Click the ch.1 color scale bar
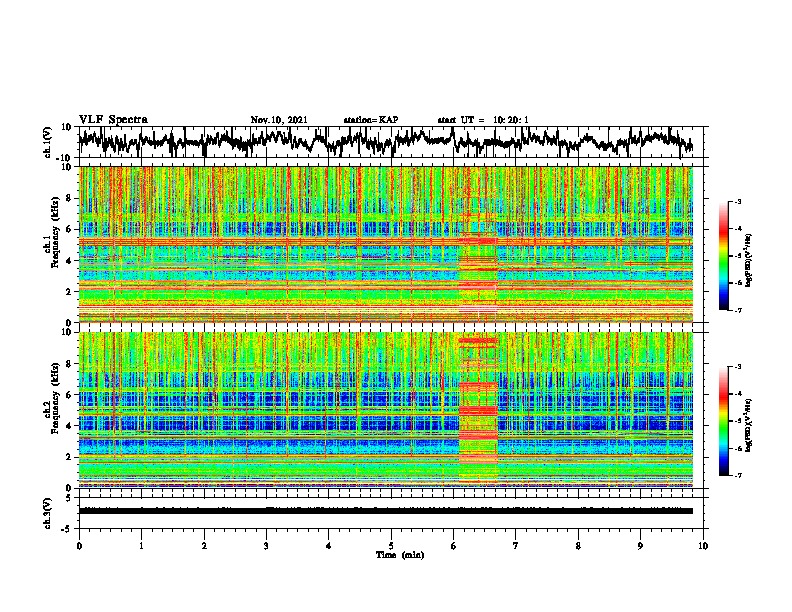The image size is (792, 612). point(723,256)
